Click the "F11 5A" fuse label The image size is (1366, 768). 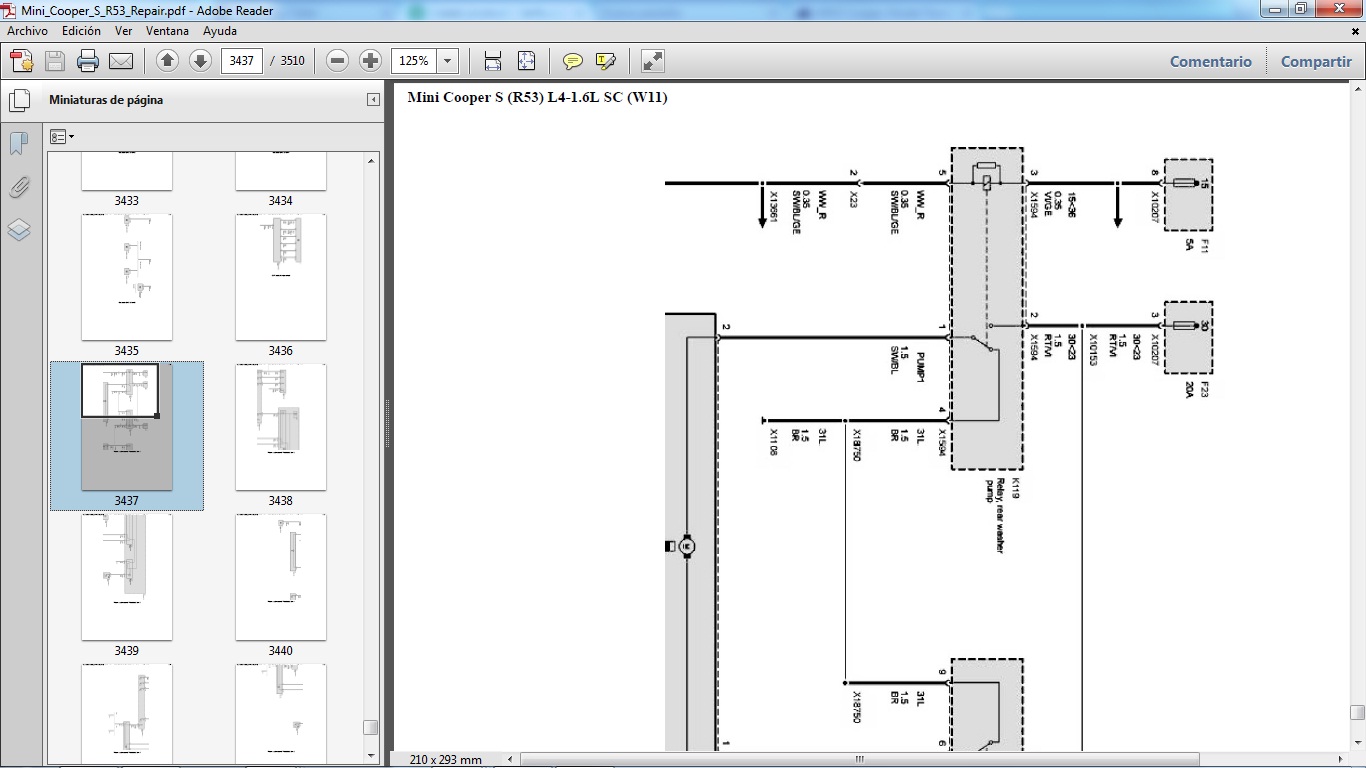[x=1197, y=244]
